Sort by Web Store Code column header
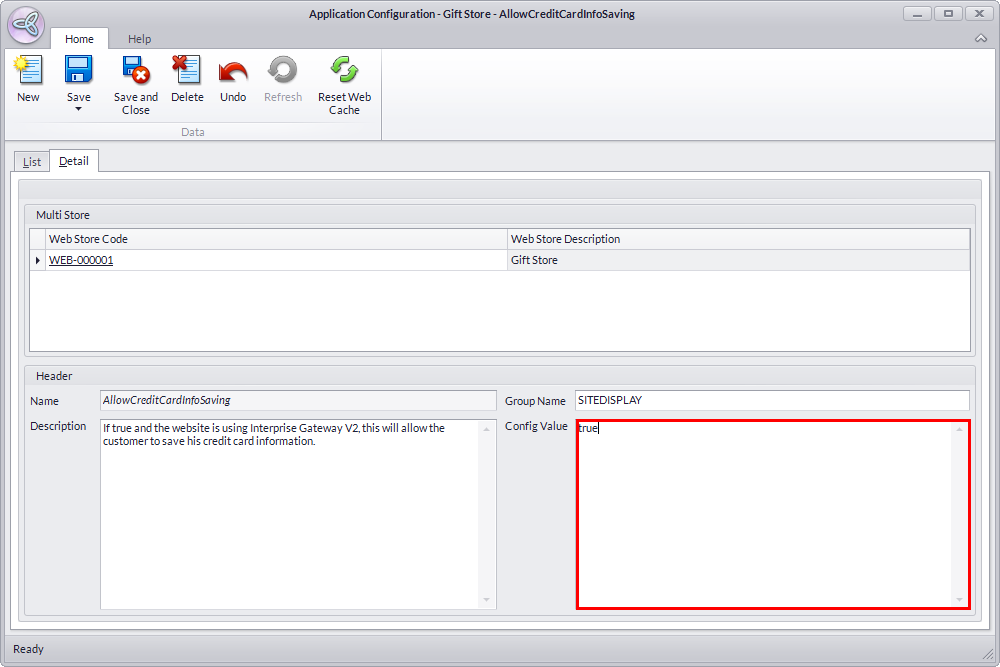 (x=275, y=239)
